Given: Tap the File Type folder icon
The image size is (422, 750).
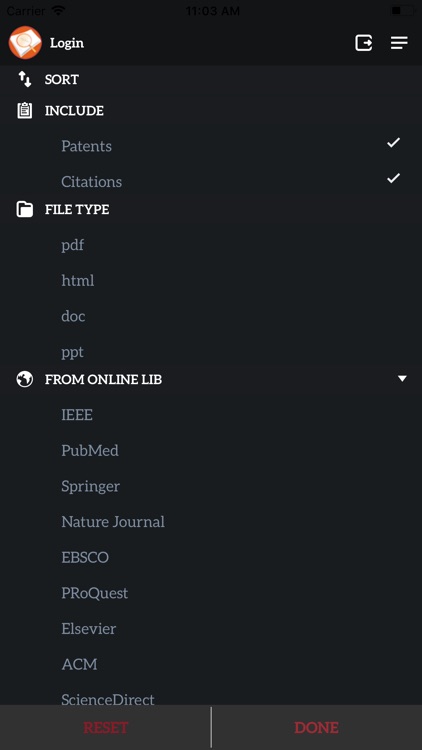Looking at the screenshot, I should (25, 210).
